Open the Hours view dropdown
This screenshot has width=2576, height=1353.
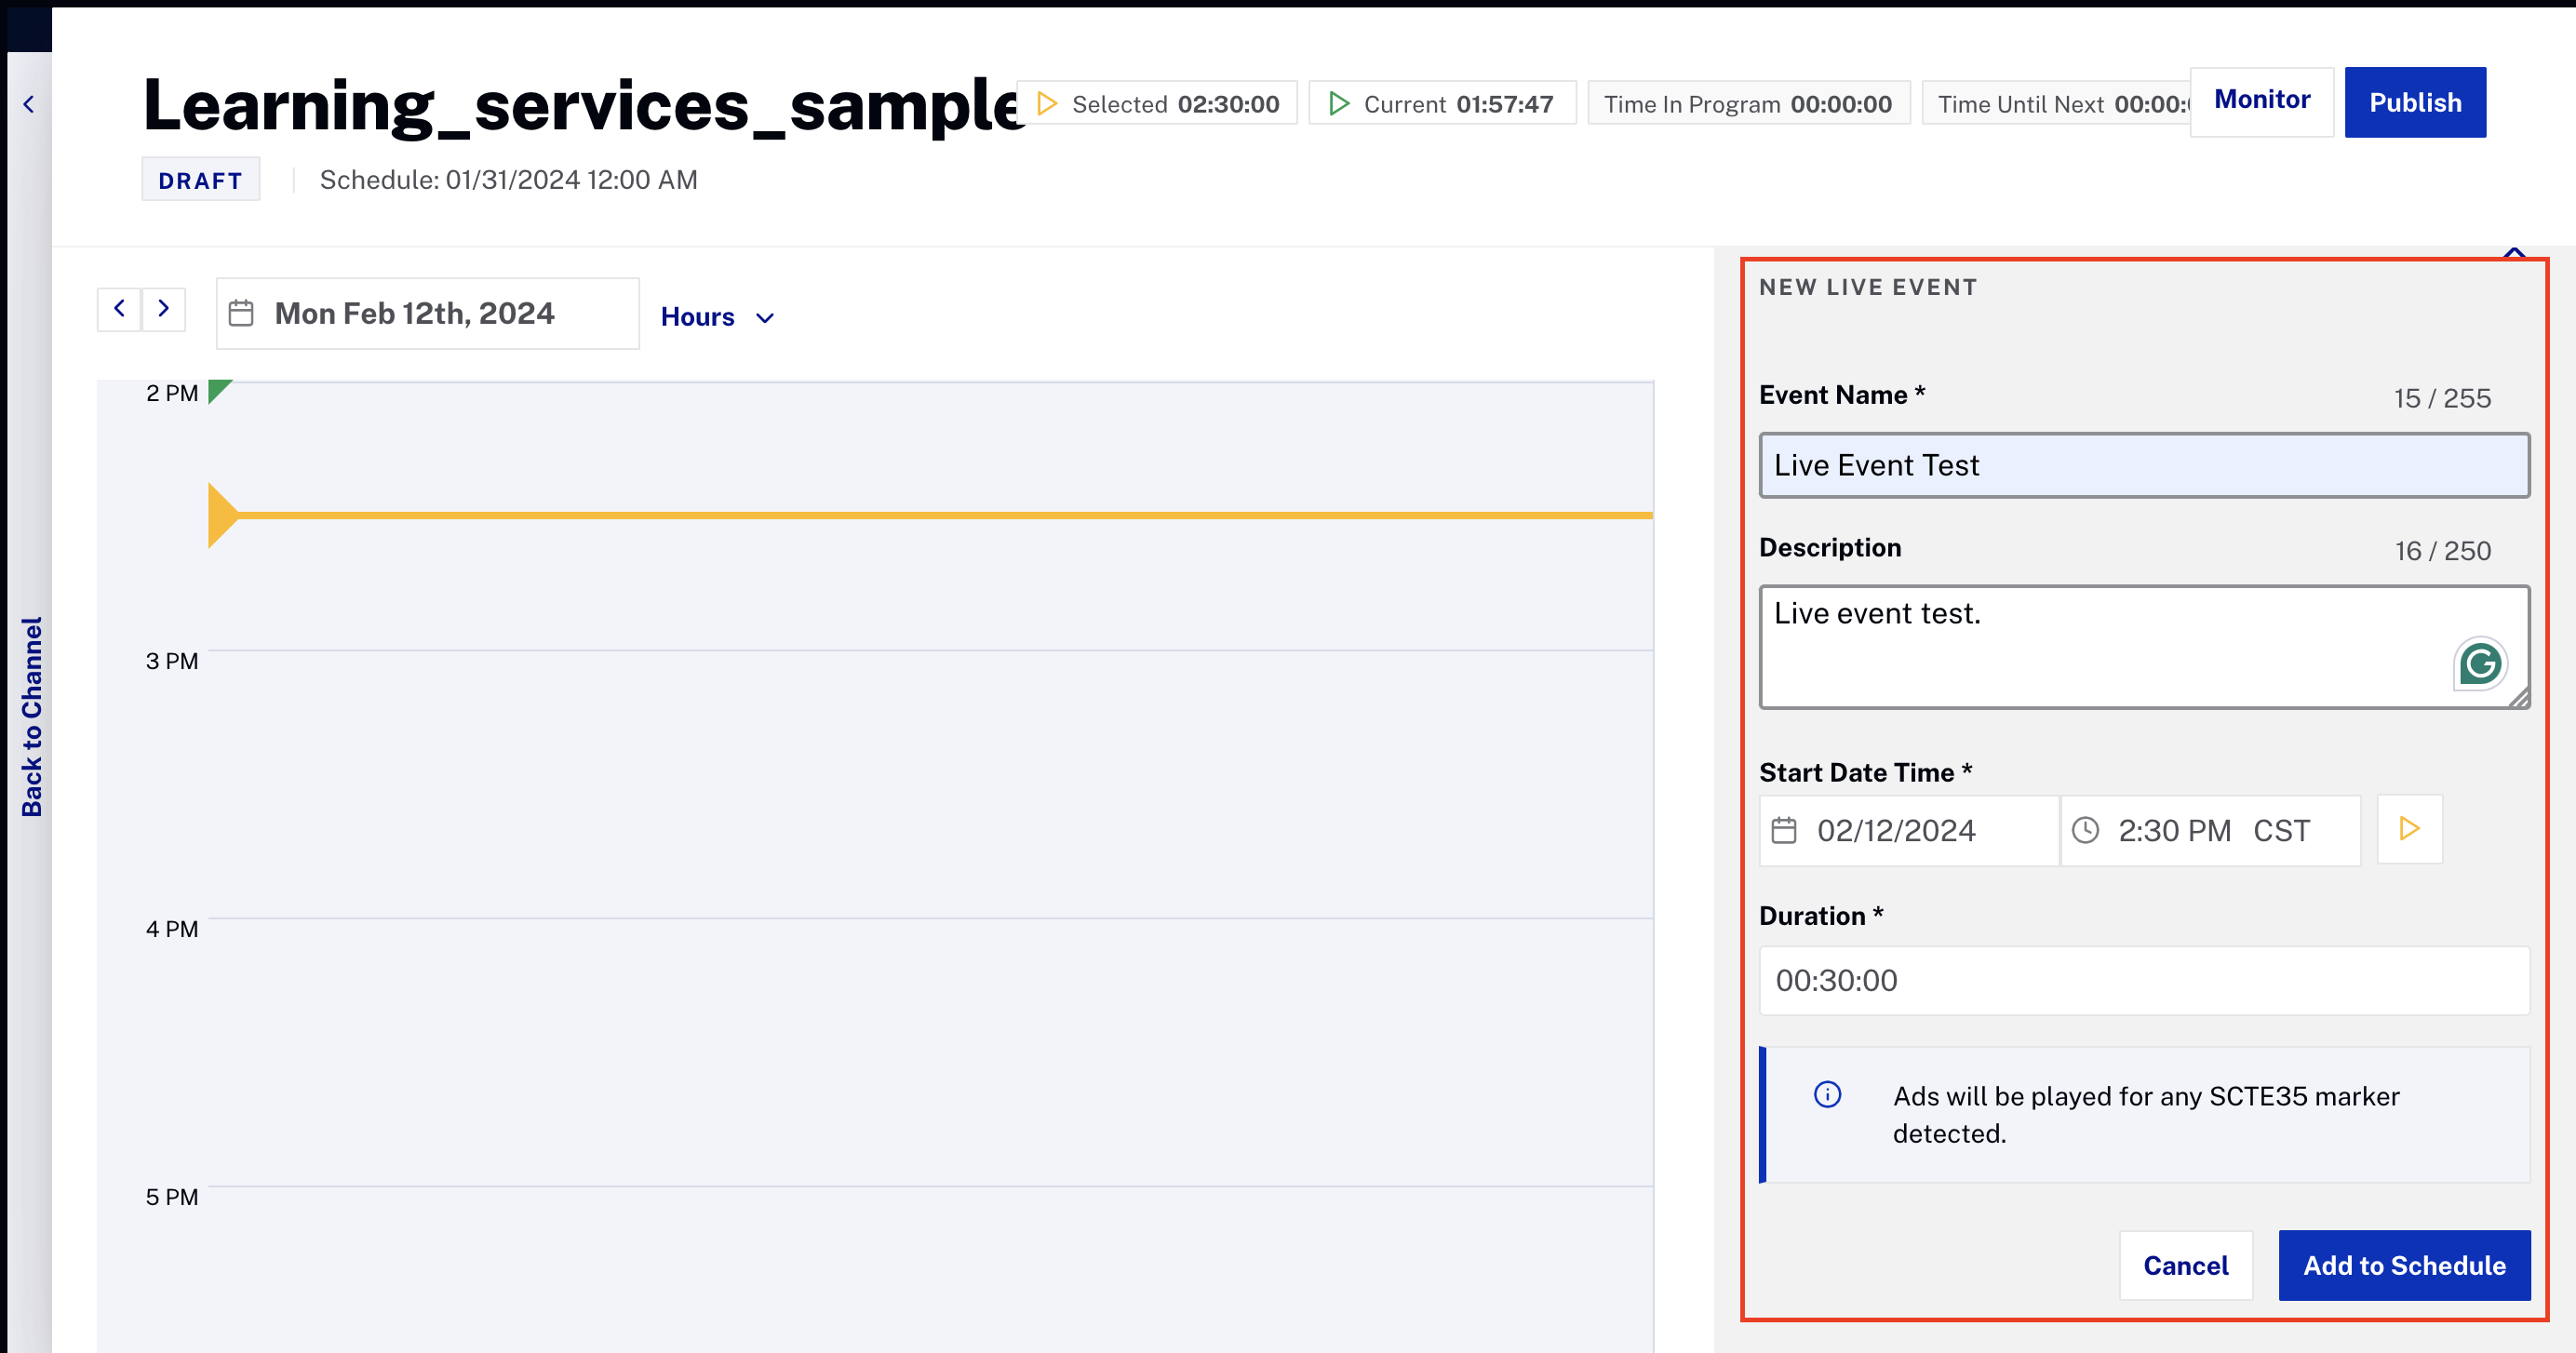coord(717,316)
